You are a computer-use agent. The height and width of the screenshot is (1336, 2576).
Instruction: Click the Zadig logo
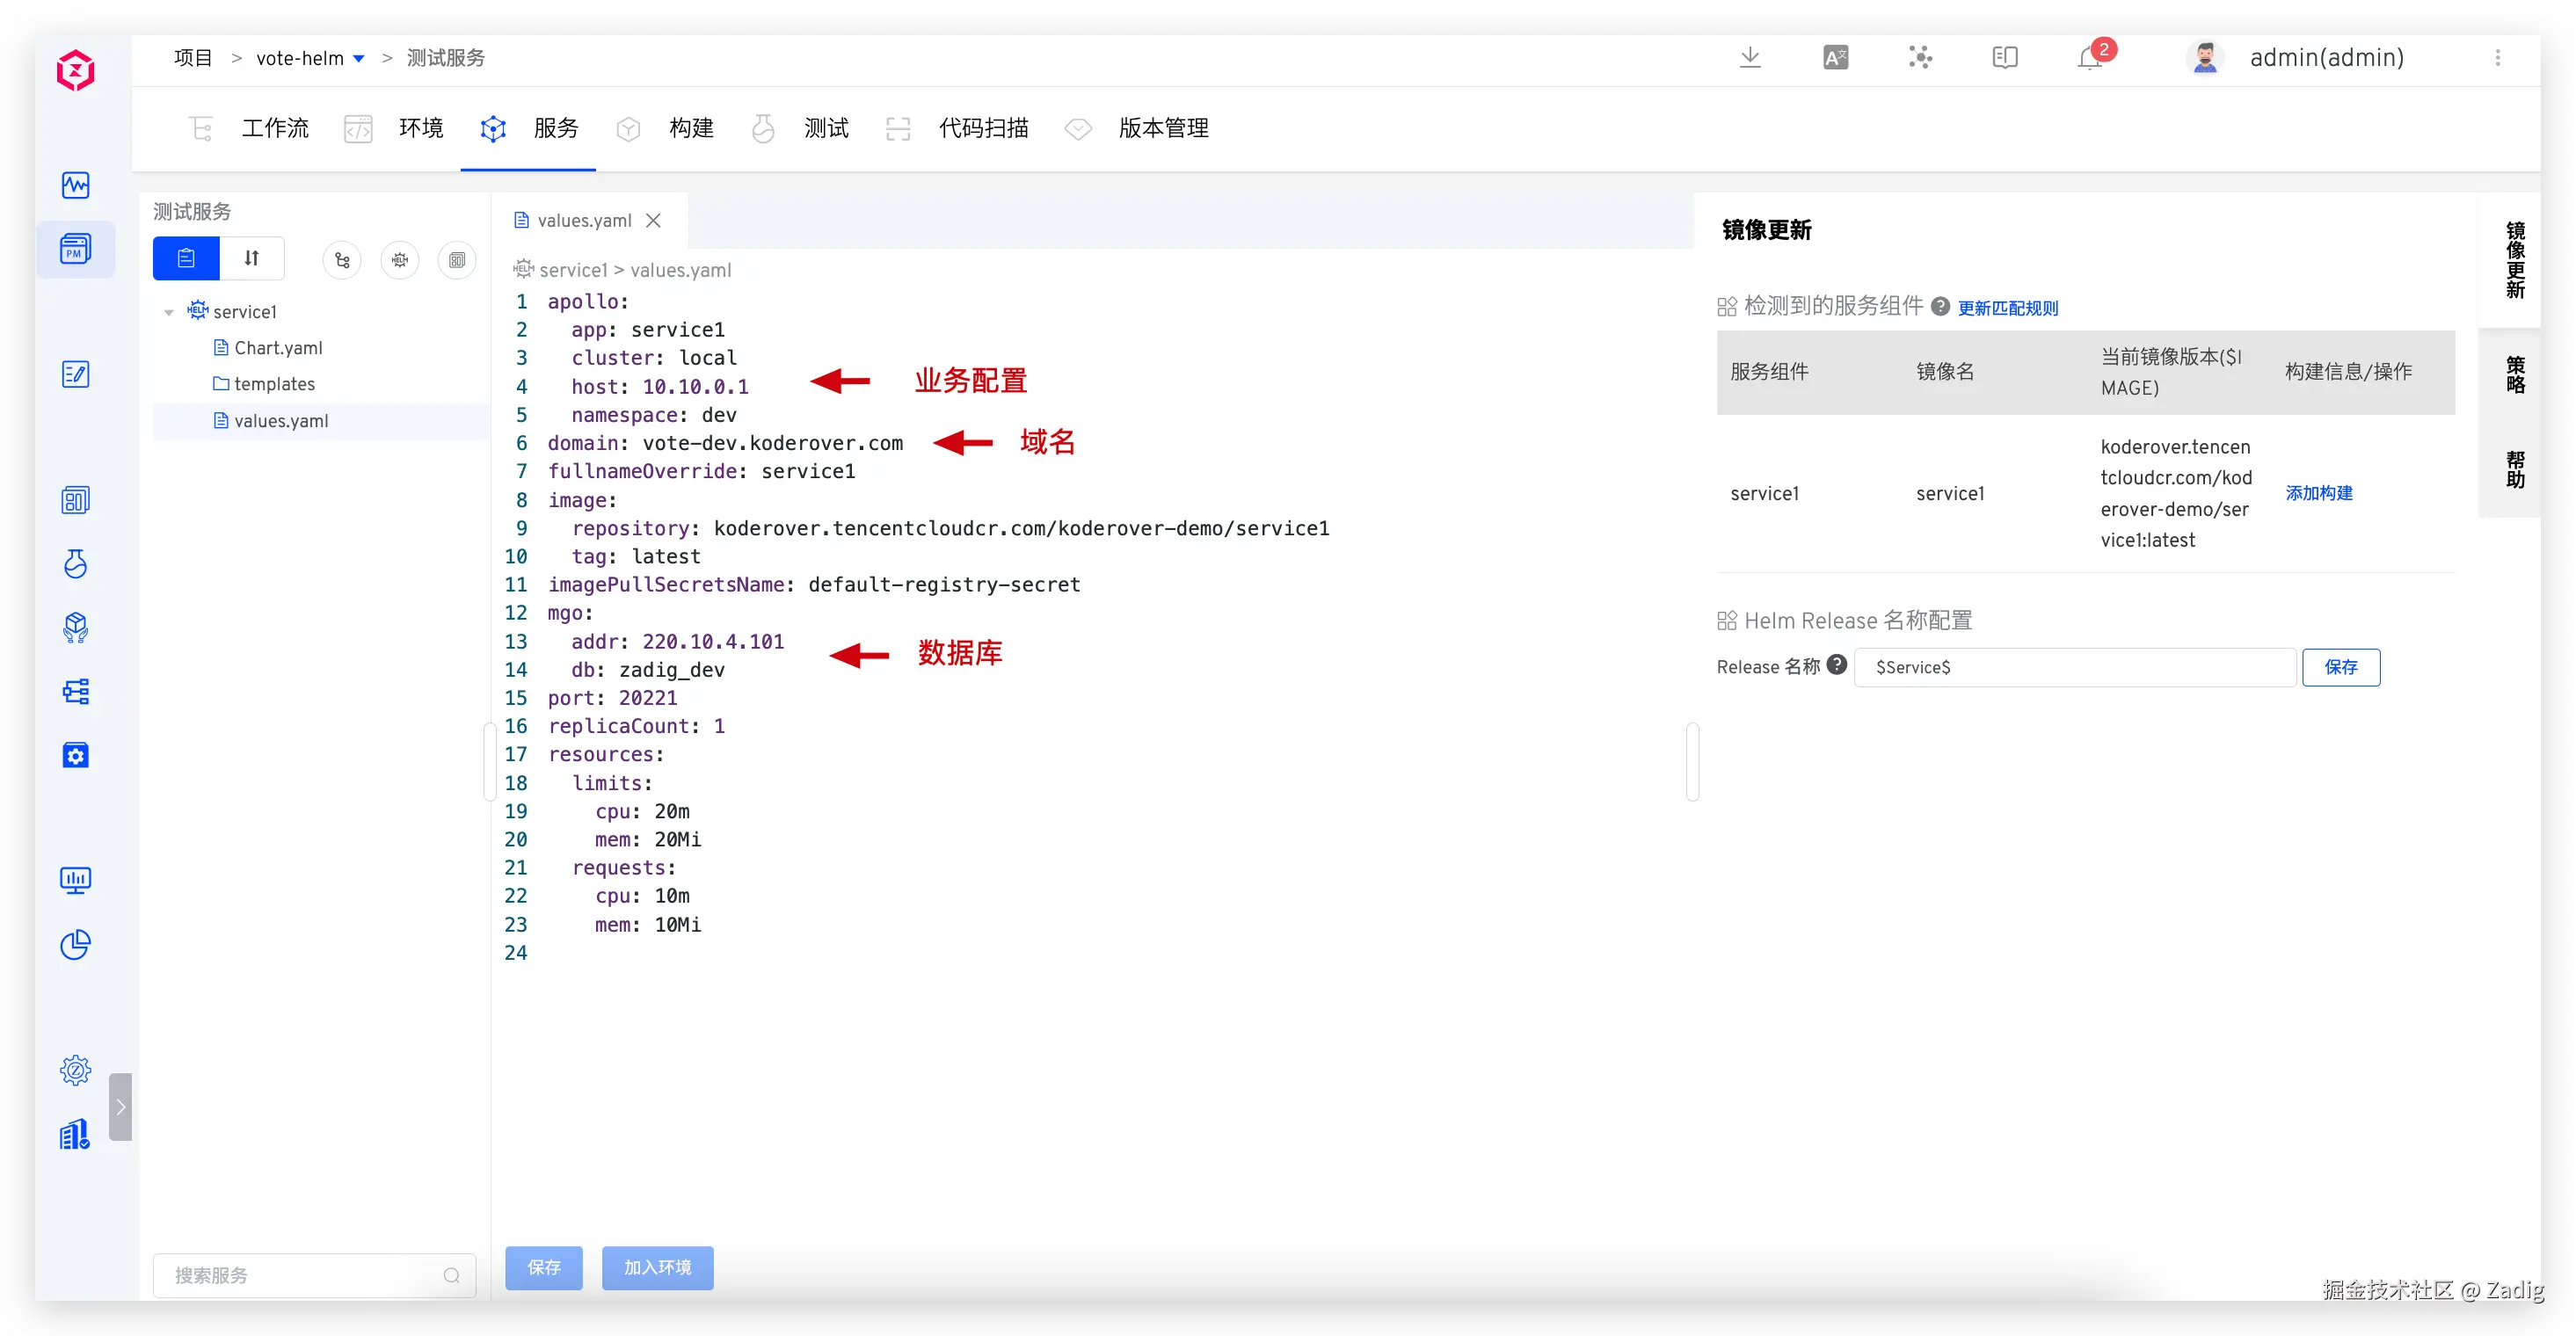75,70
